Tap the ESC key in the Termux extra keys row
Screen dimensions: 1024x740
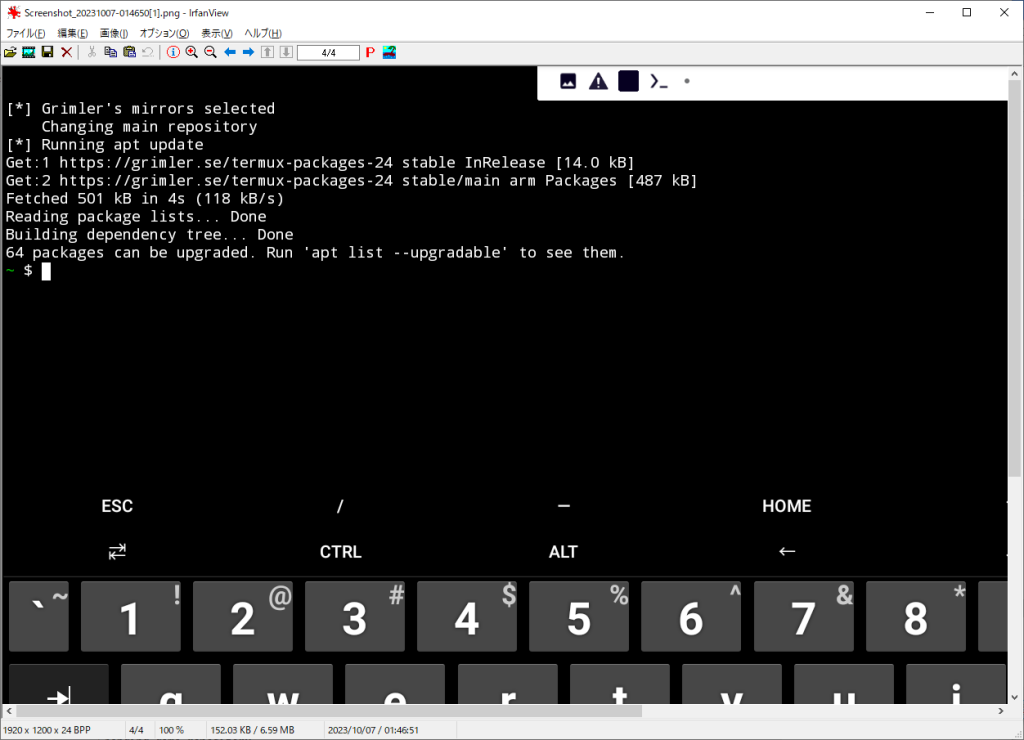pyautogui.click(x=117, y=506)
